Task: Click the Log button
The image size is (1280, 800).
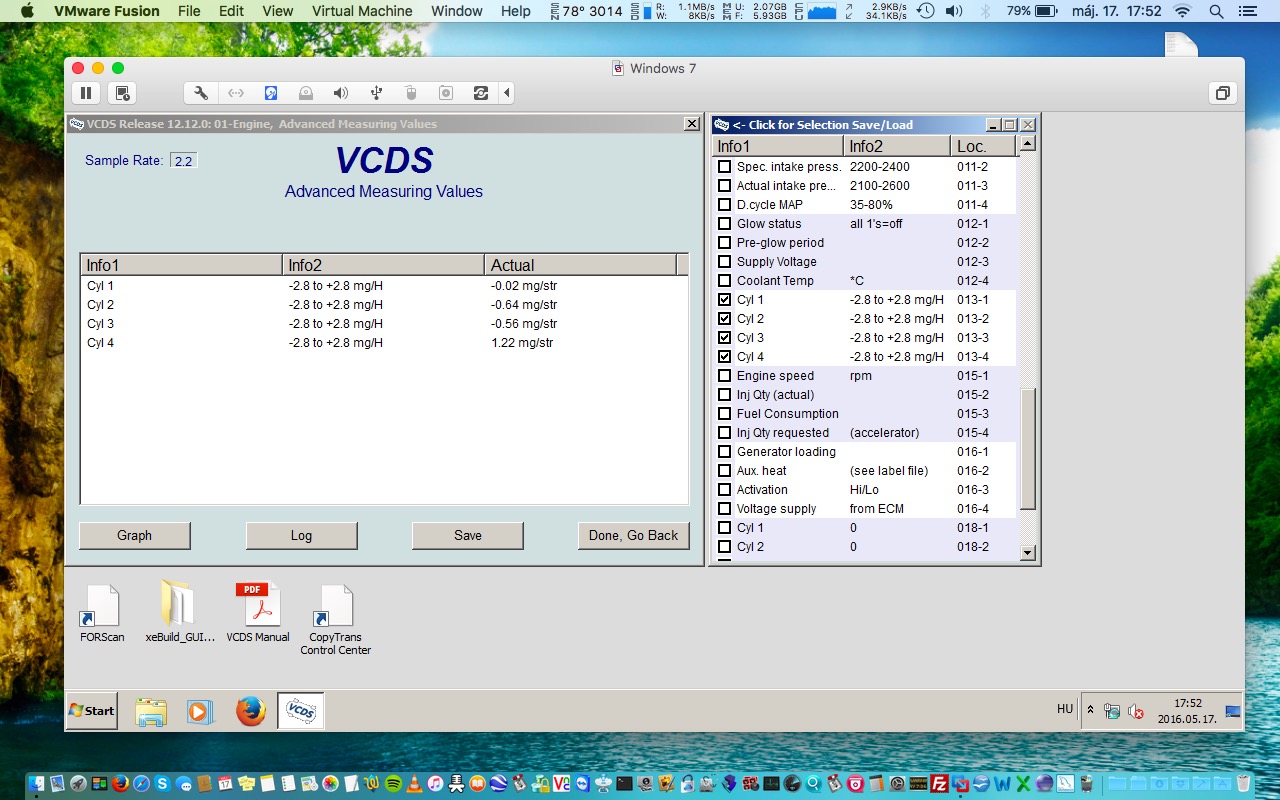Action: pos(301,536)
